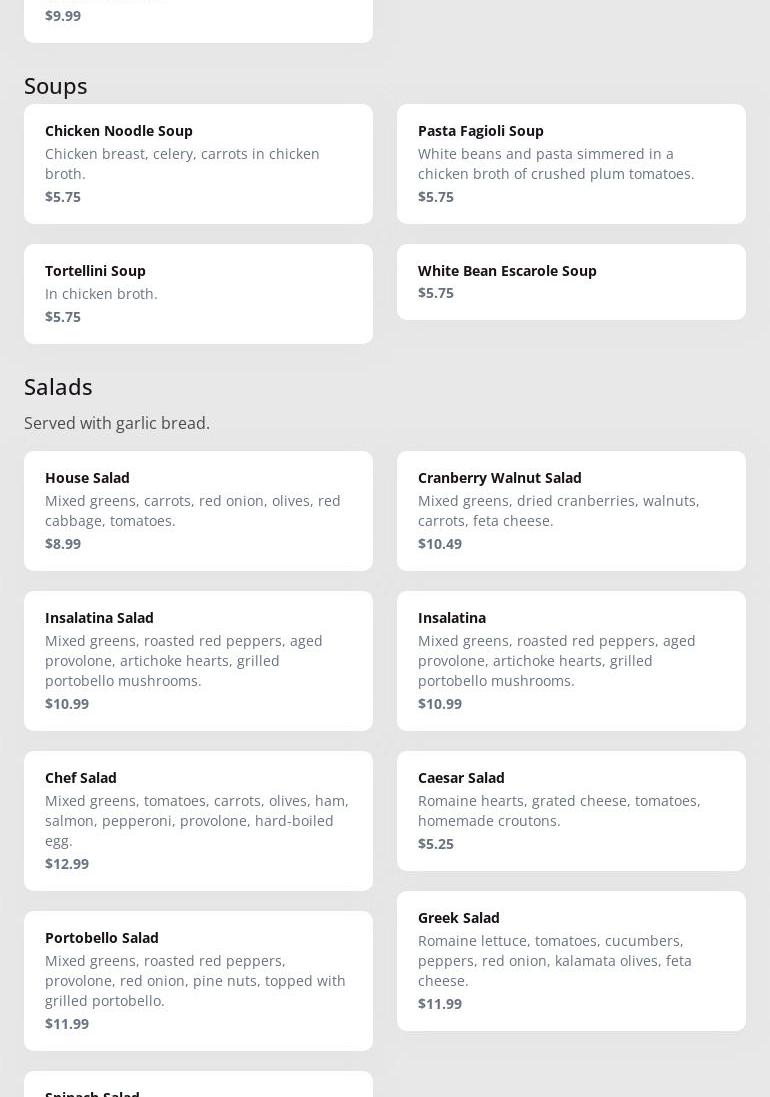Open the House Salad item

[198, 510]
